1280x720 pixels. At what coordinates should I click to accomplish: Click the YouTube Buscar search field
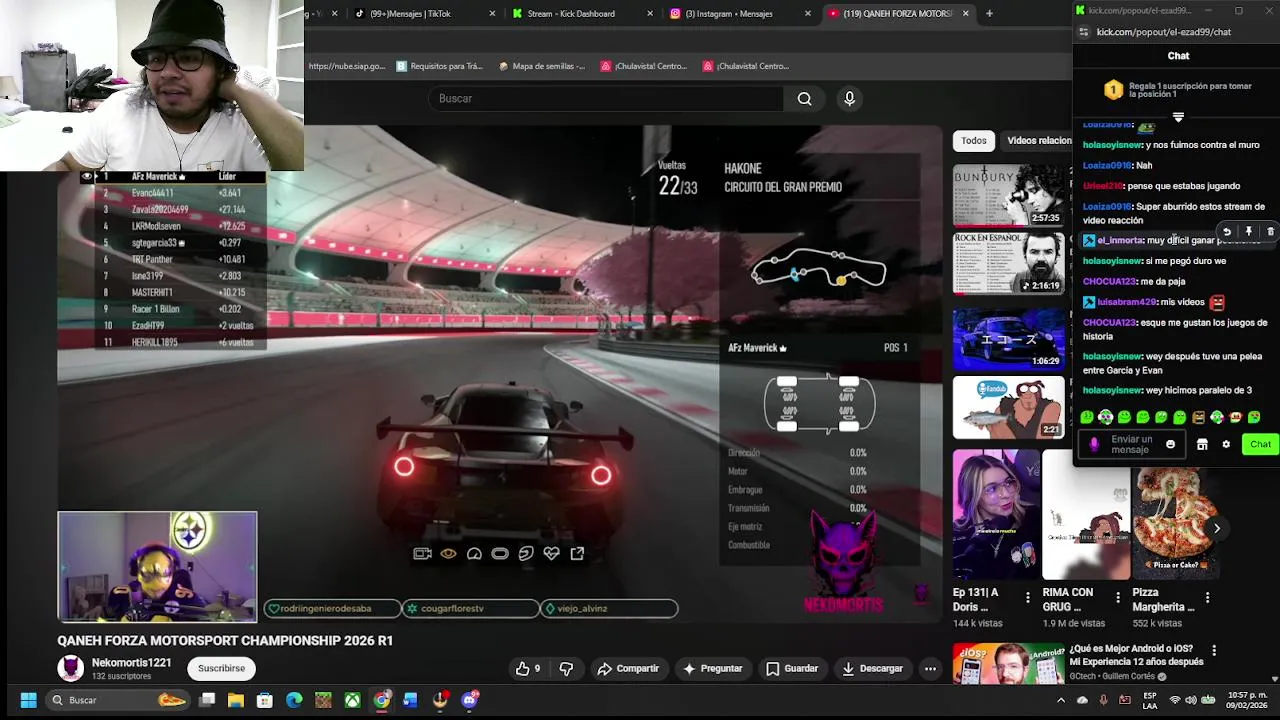pyautogui.click(x=606, y=99)
